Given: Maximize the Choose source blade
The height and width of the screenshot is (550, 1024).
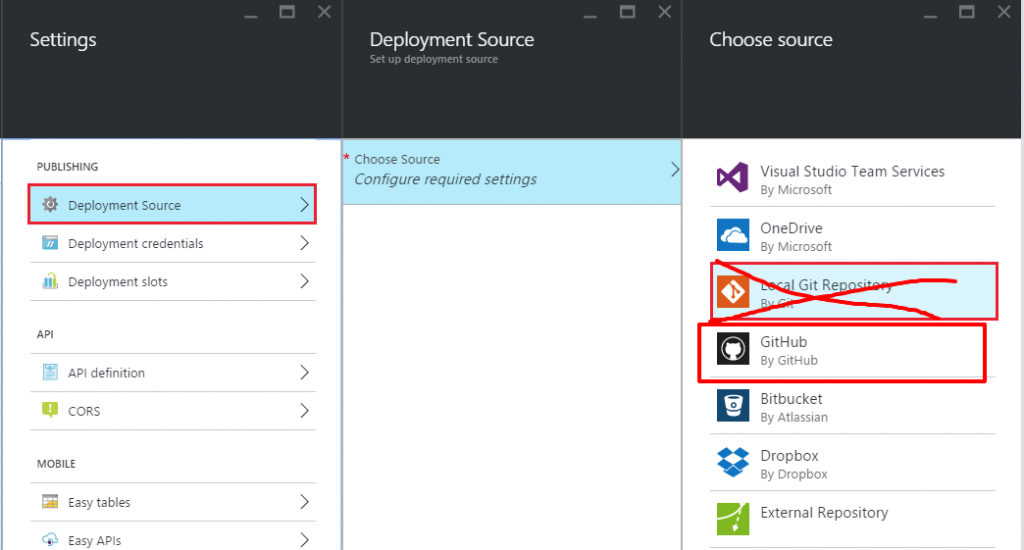Looking at the screenshot, I should point(967,12).
